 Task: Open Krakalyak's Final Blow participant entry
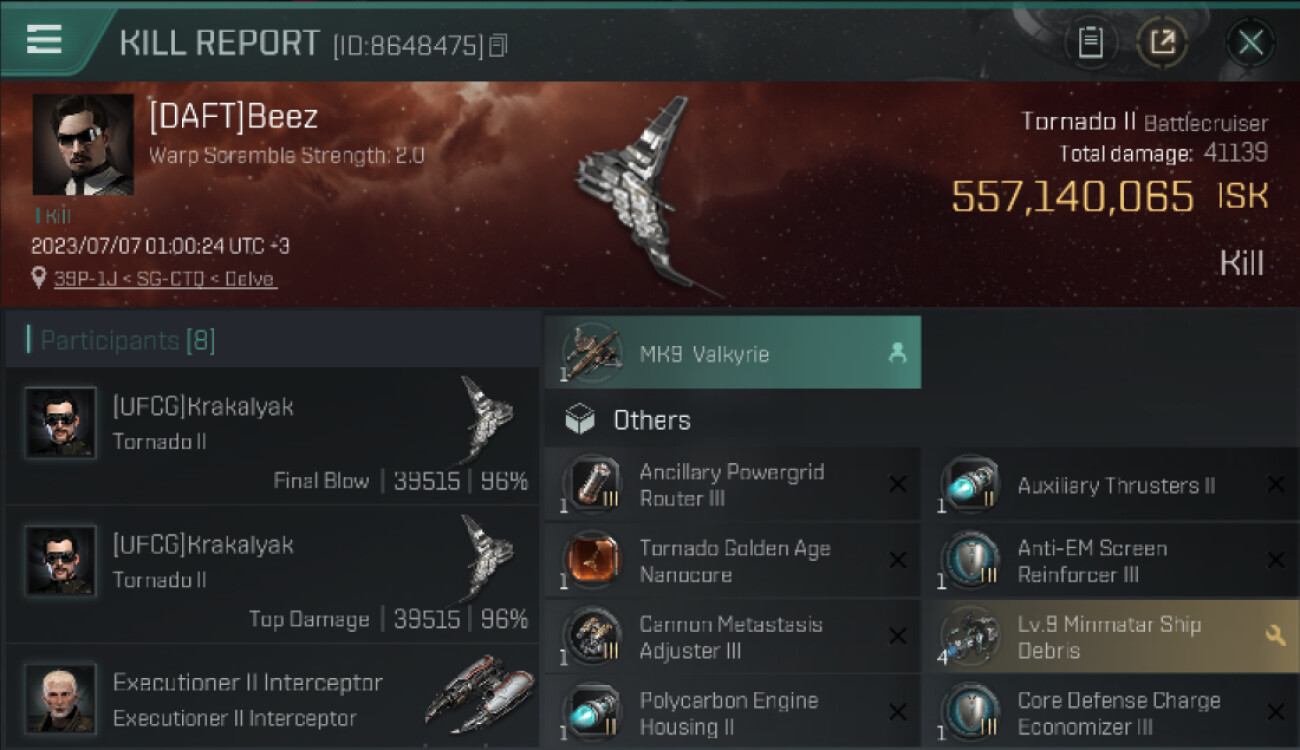click(x=272, y=436)
